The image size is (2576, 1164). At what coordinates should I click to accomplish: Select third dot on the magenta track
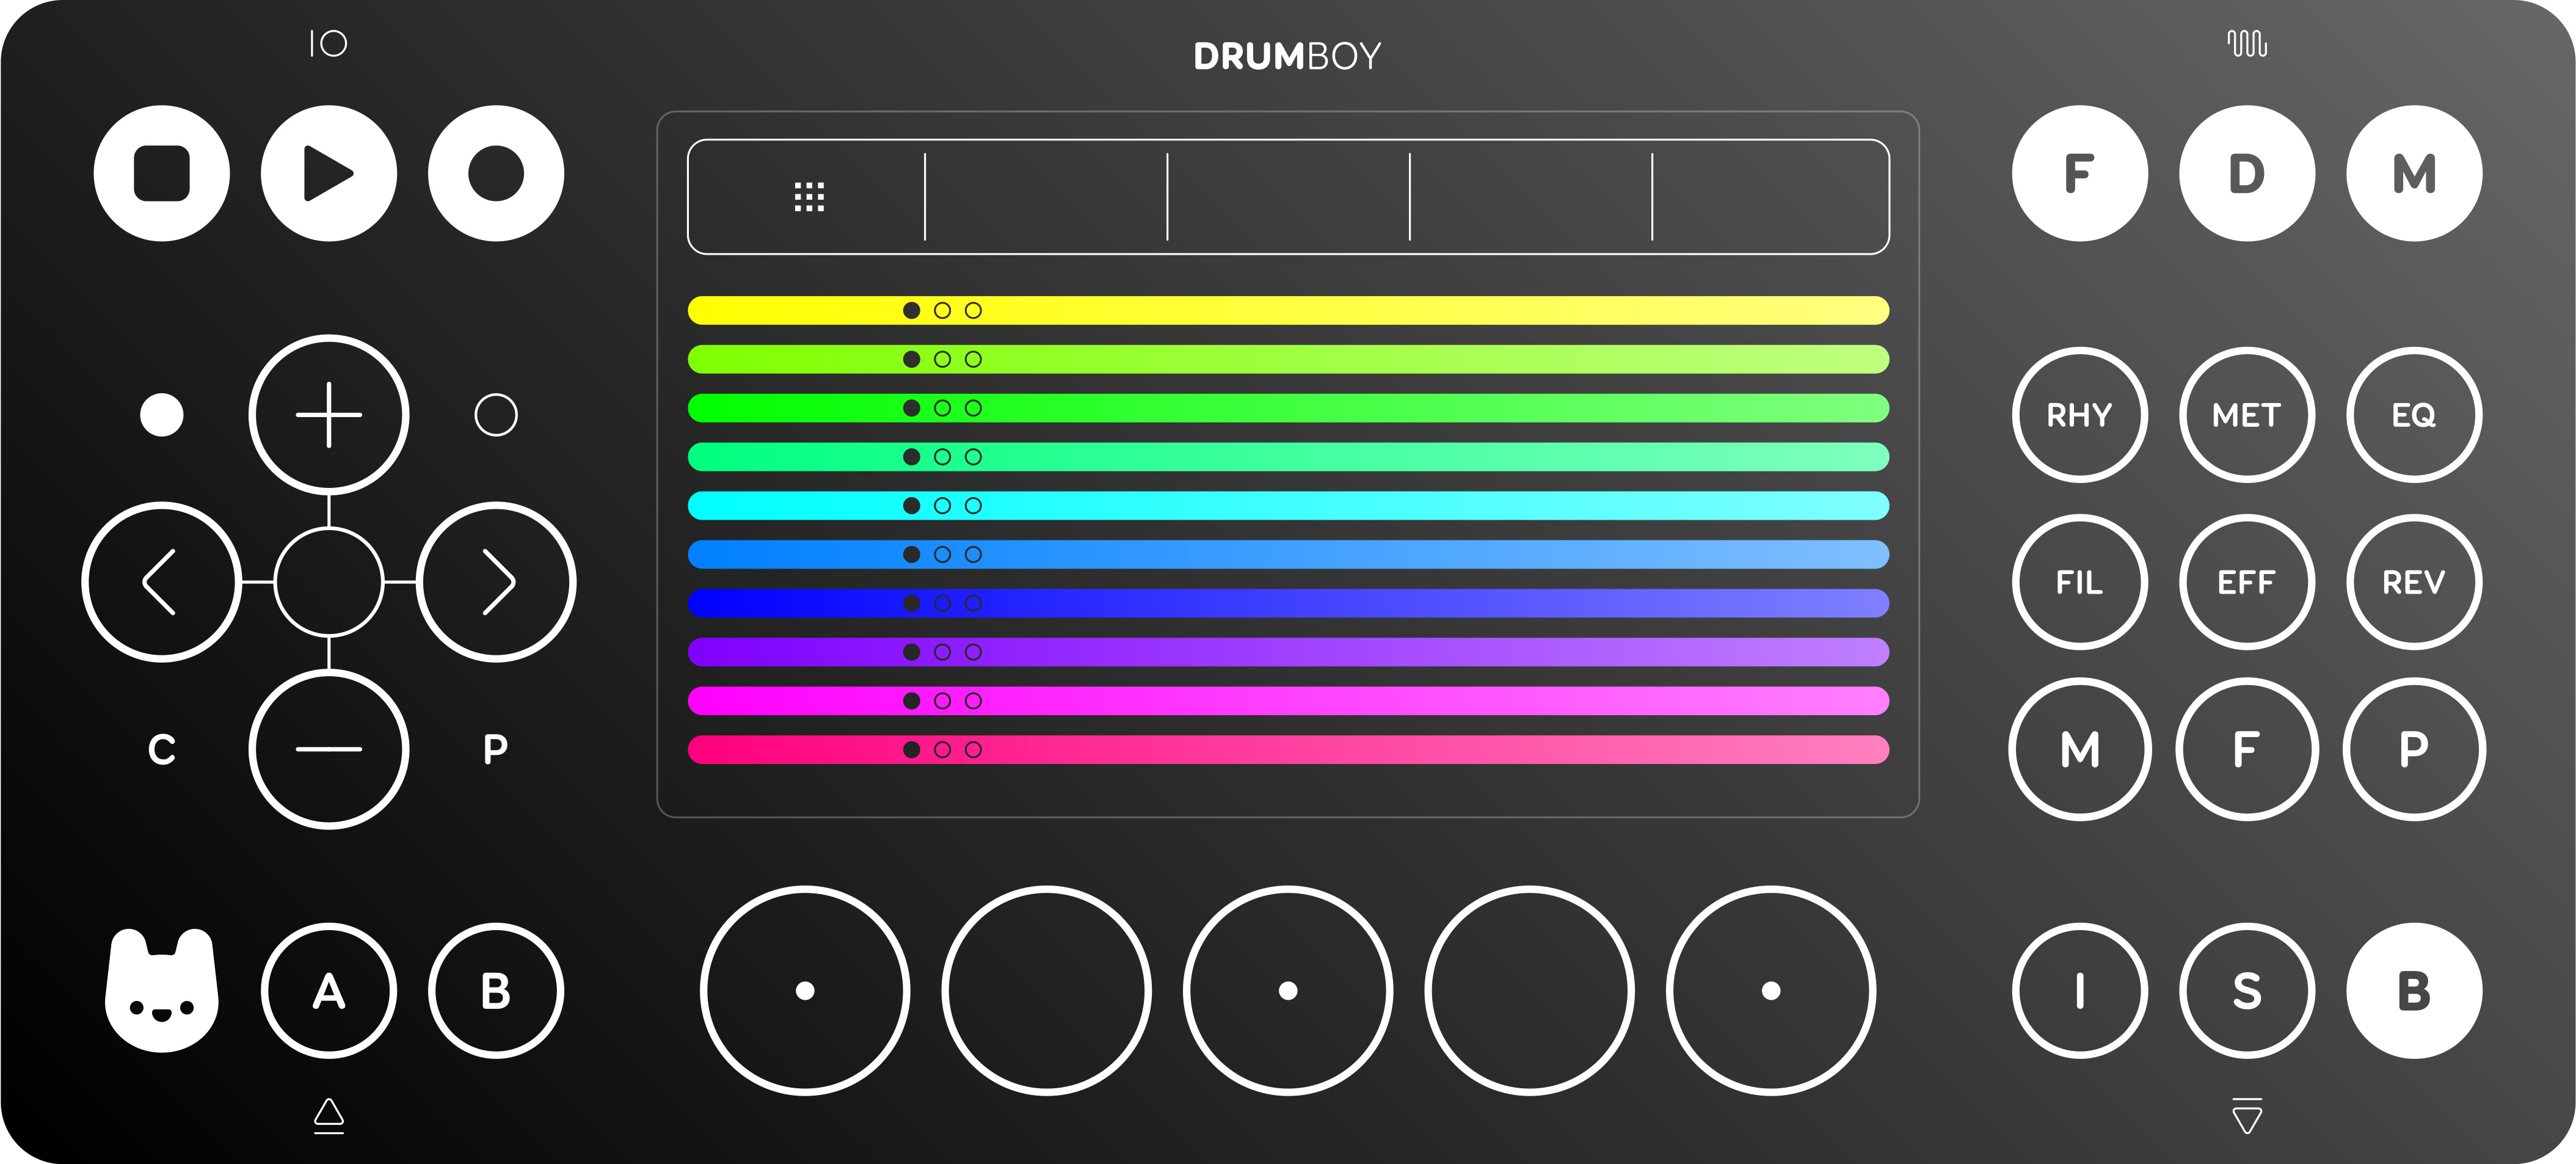point(973,701)
